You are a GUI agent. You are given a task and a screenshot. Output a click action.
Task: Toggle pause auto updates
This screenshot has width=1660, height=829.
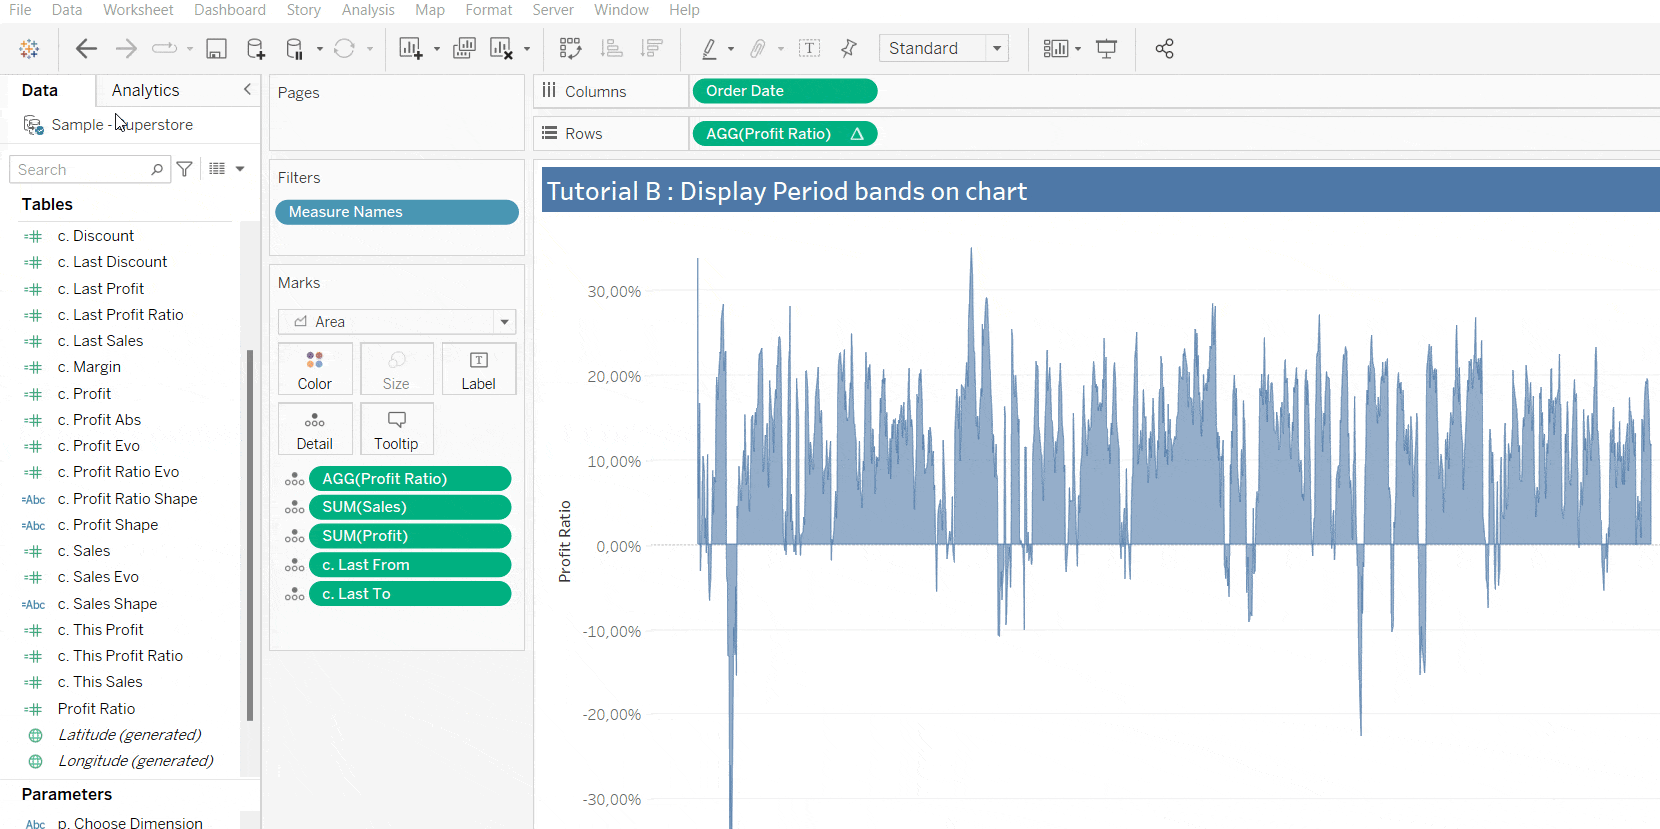pyautogui.click(x=295, y=49)
